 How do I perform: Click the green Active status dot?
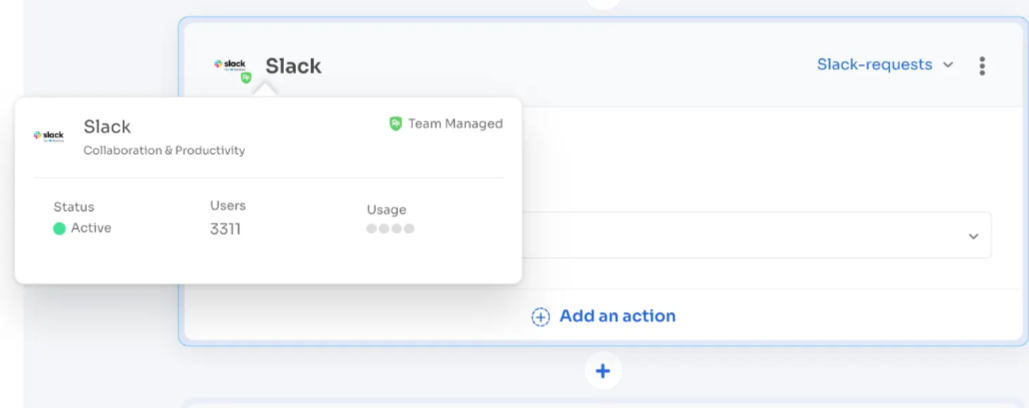tap(59, 228)
